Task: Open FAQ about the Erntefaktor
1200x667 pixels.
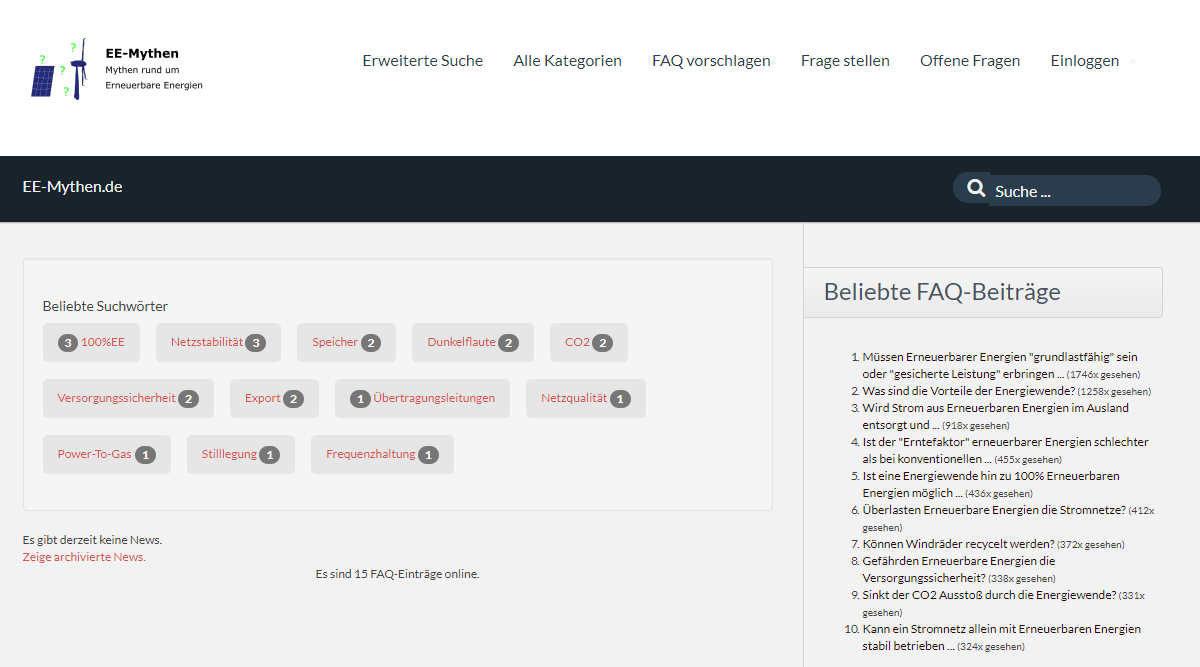Action: (1006, 450)
